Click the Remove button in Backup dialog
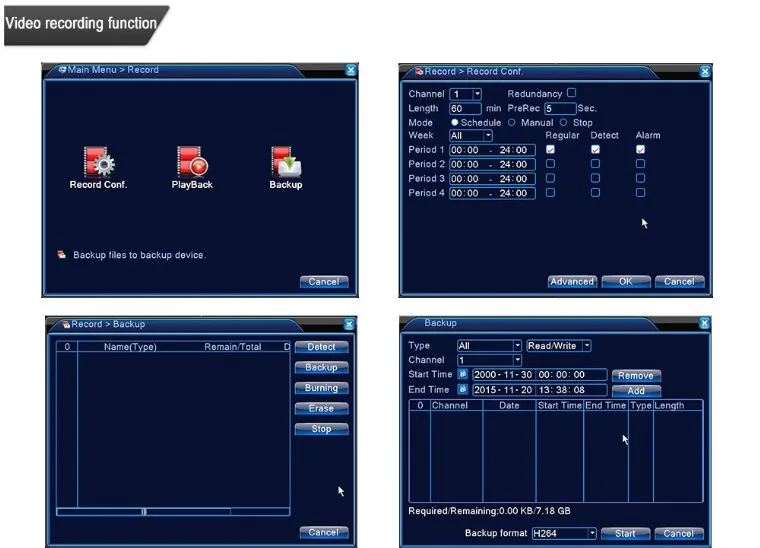 [636, 376]
